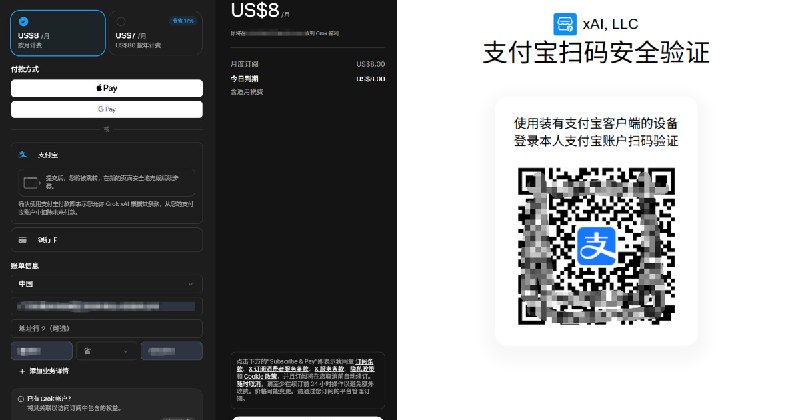Select the US$7 per month annual billing plan
Screen dimensions: 800x420
(155, 33)
